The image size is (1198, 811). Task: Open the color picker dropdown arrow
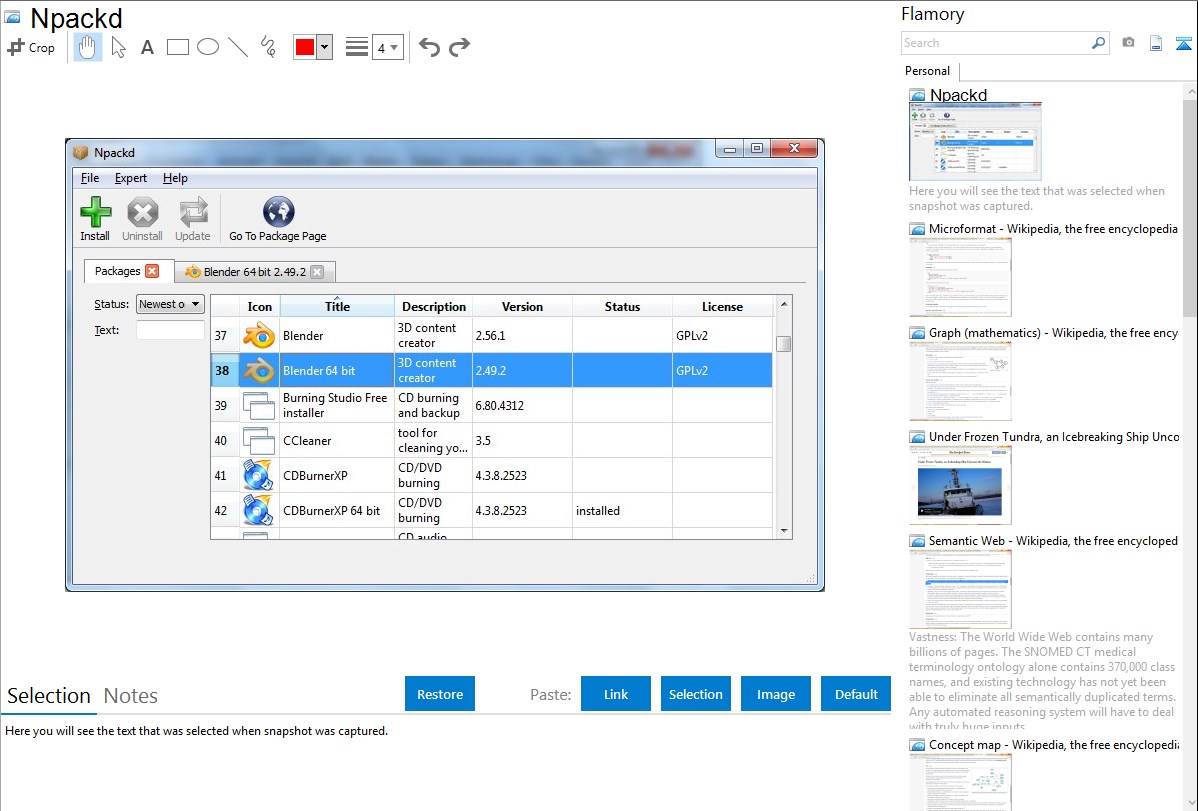click(x=324, y=47)
